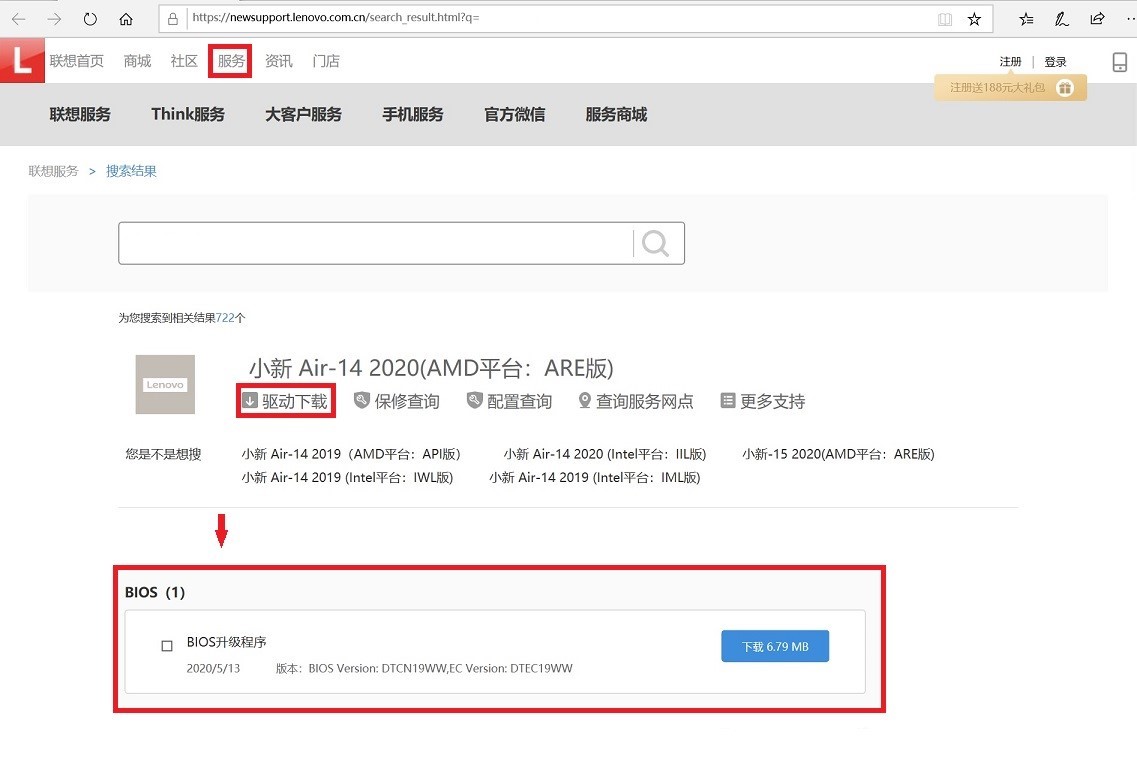This screenshot has height=757, width=1137.
Task: Add page to favorites with star icon
Action: [x=974, y=20]
